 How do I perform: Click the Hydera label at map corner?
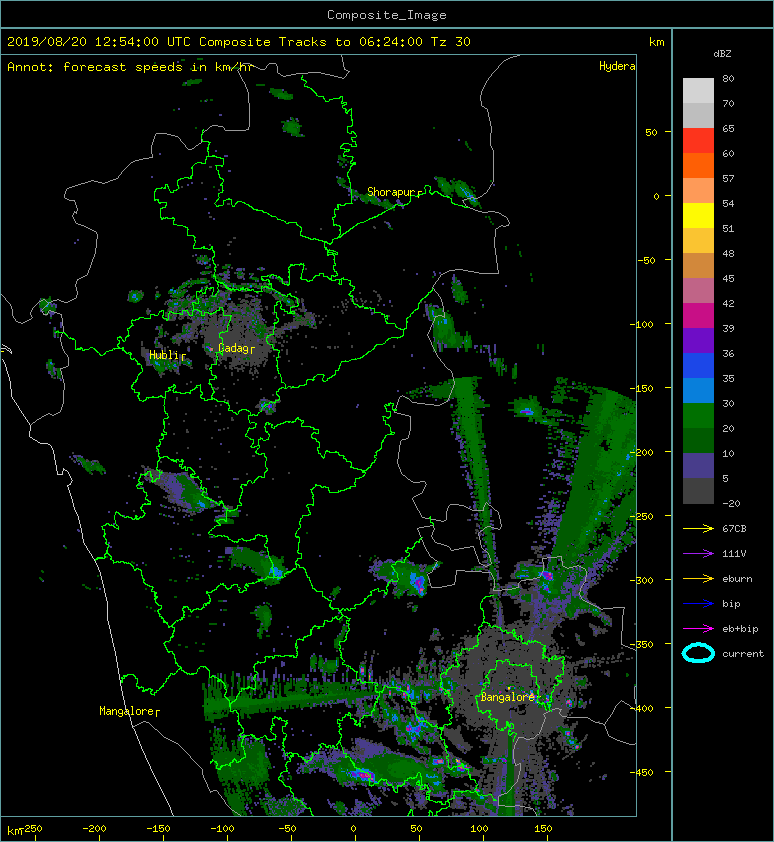[x=617, y=66]
